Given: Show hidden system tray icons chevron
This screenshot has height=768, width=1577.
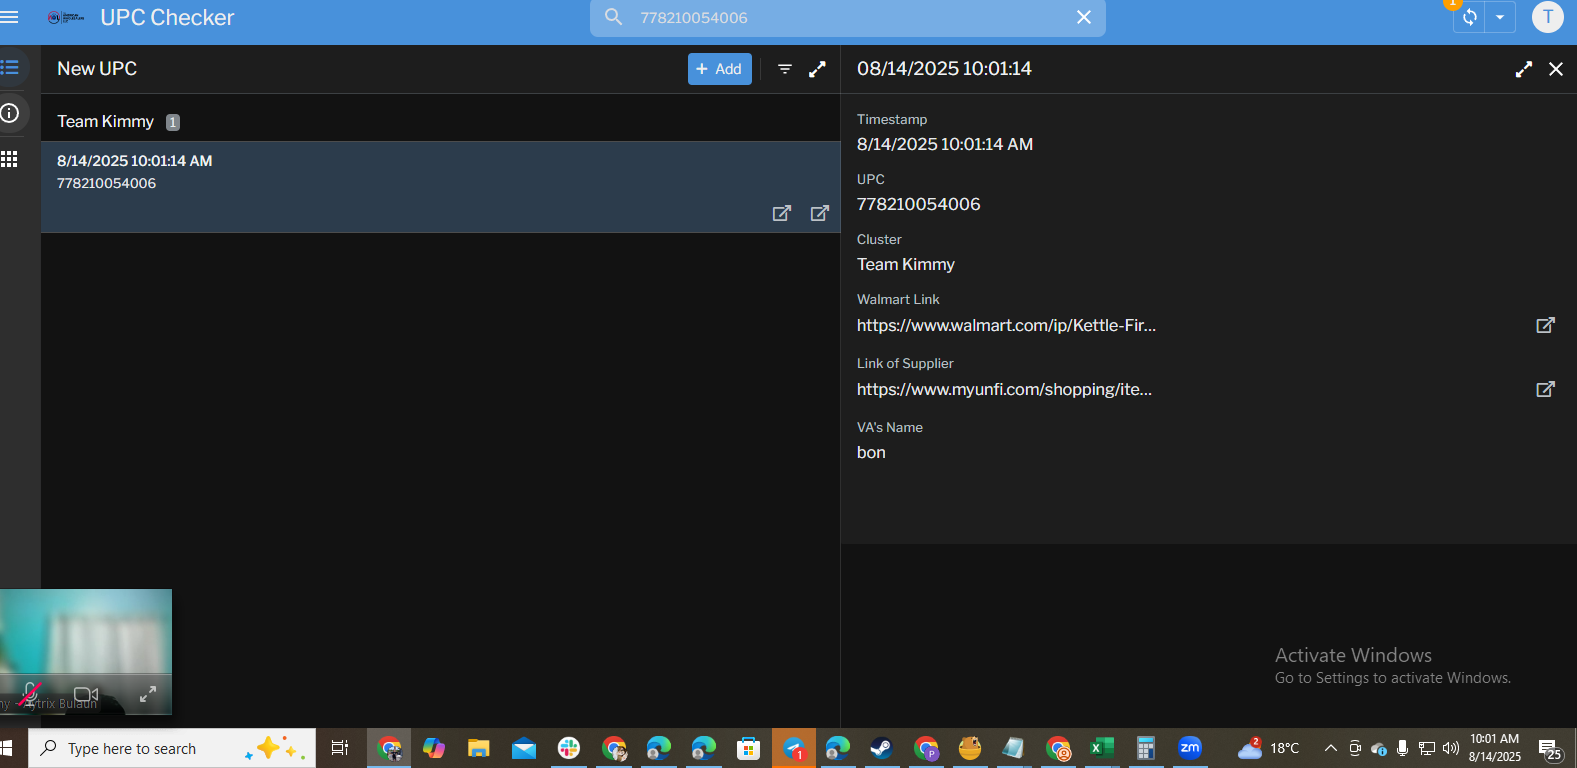Looking at the screenshot, I should (1330, 748).
